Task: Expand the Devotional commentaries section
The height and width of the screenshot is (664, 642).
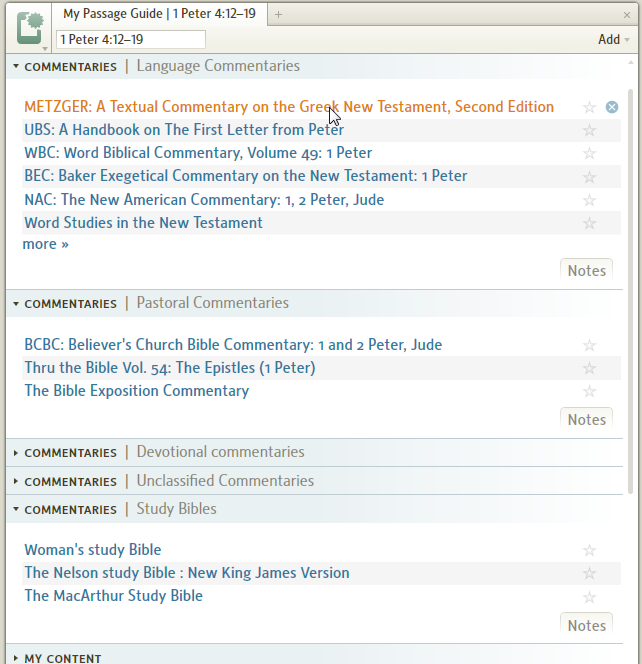Action: (x=16, y=453)
